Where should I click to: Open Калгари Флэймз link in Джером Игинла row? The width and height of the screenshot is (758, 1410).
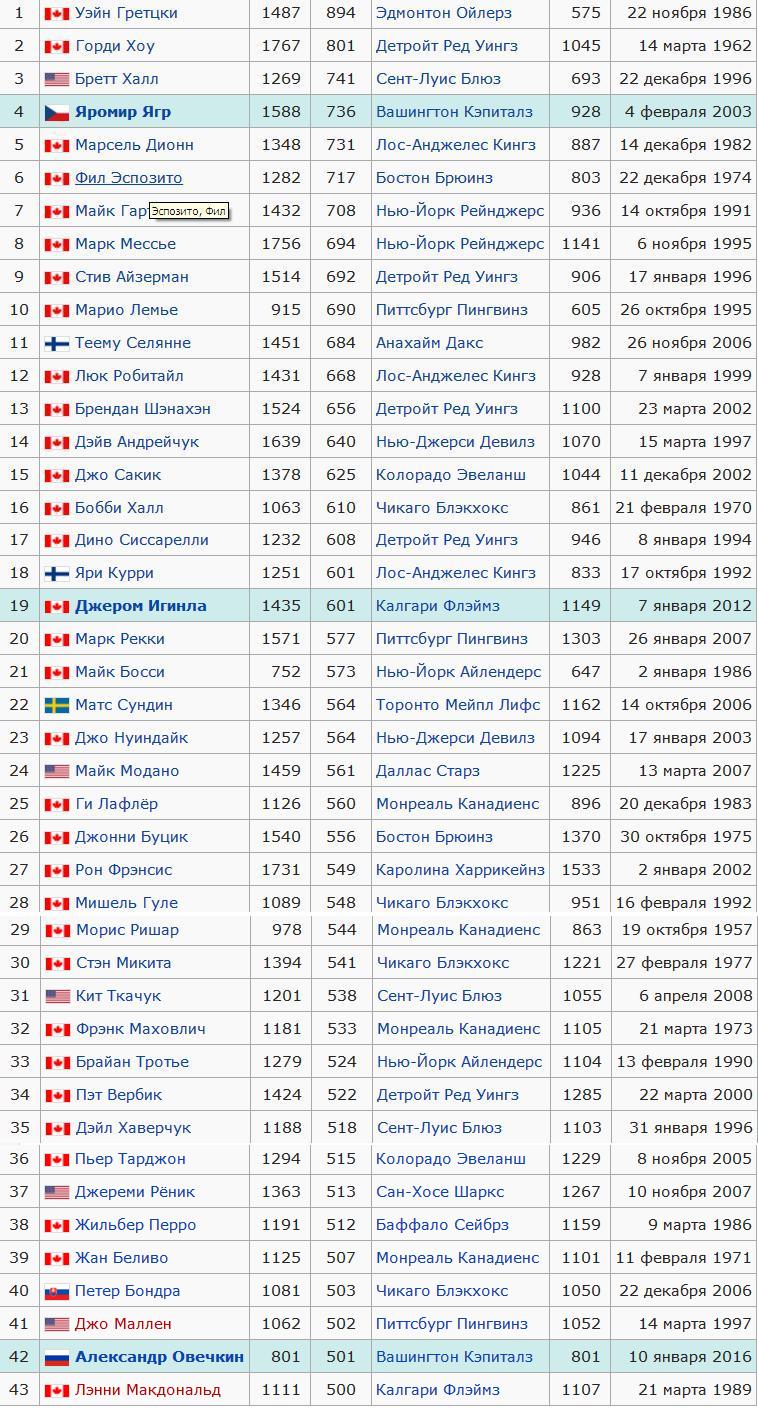438,606
